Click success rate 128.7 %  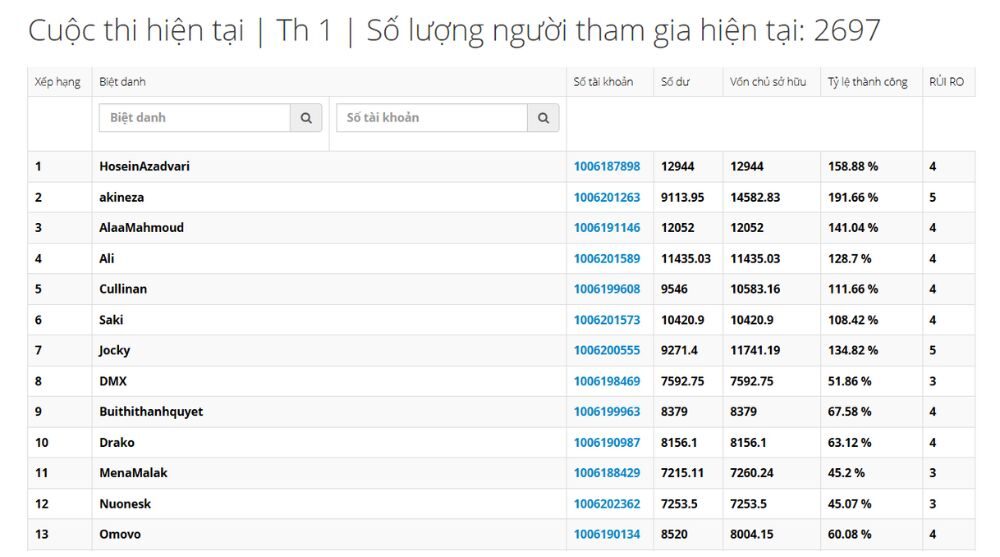coord(849,258)
